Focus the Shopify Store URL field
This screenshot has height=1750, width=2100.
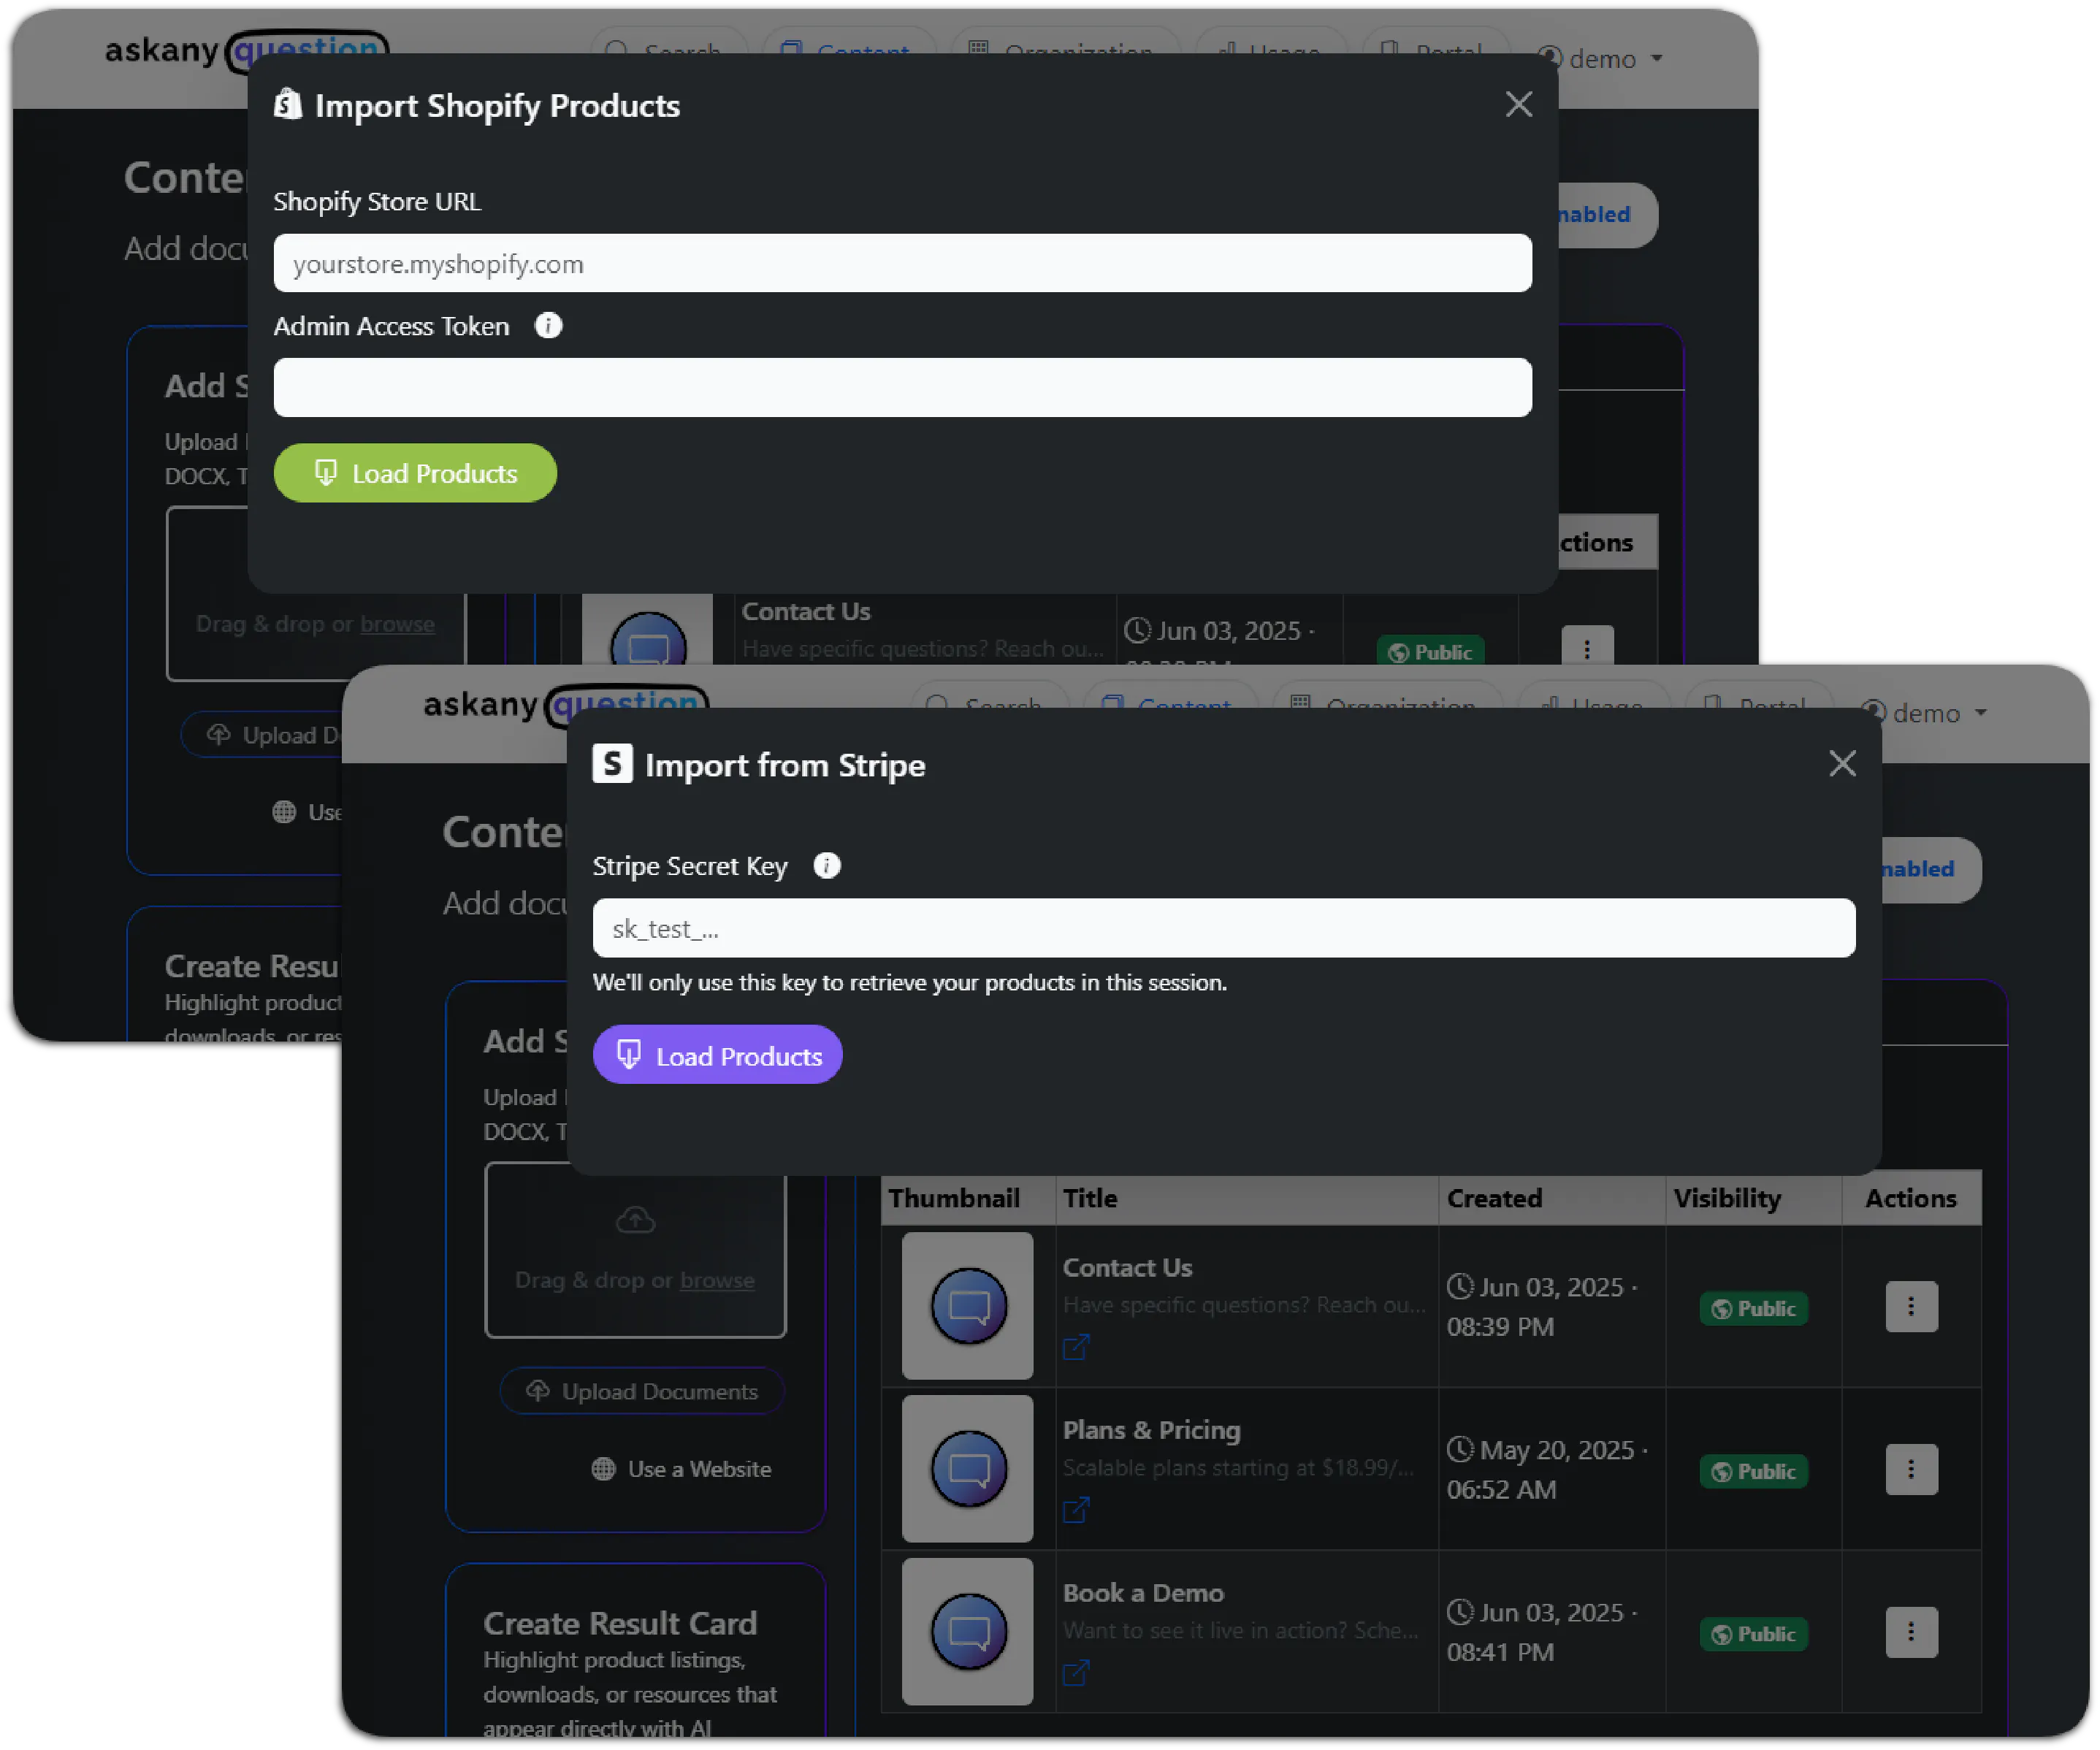coord(902,263)
